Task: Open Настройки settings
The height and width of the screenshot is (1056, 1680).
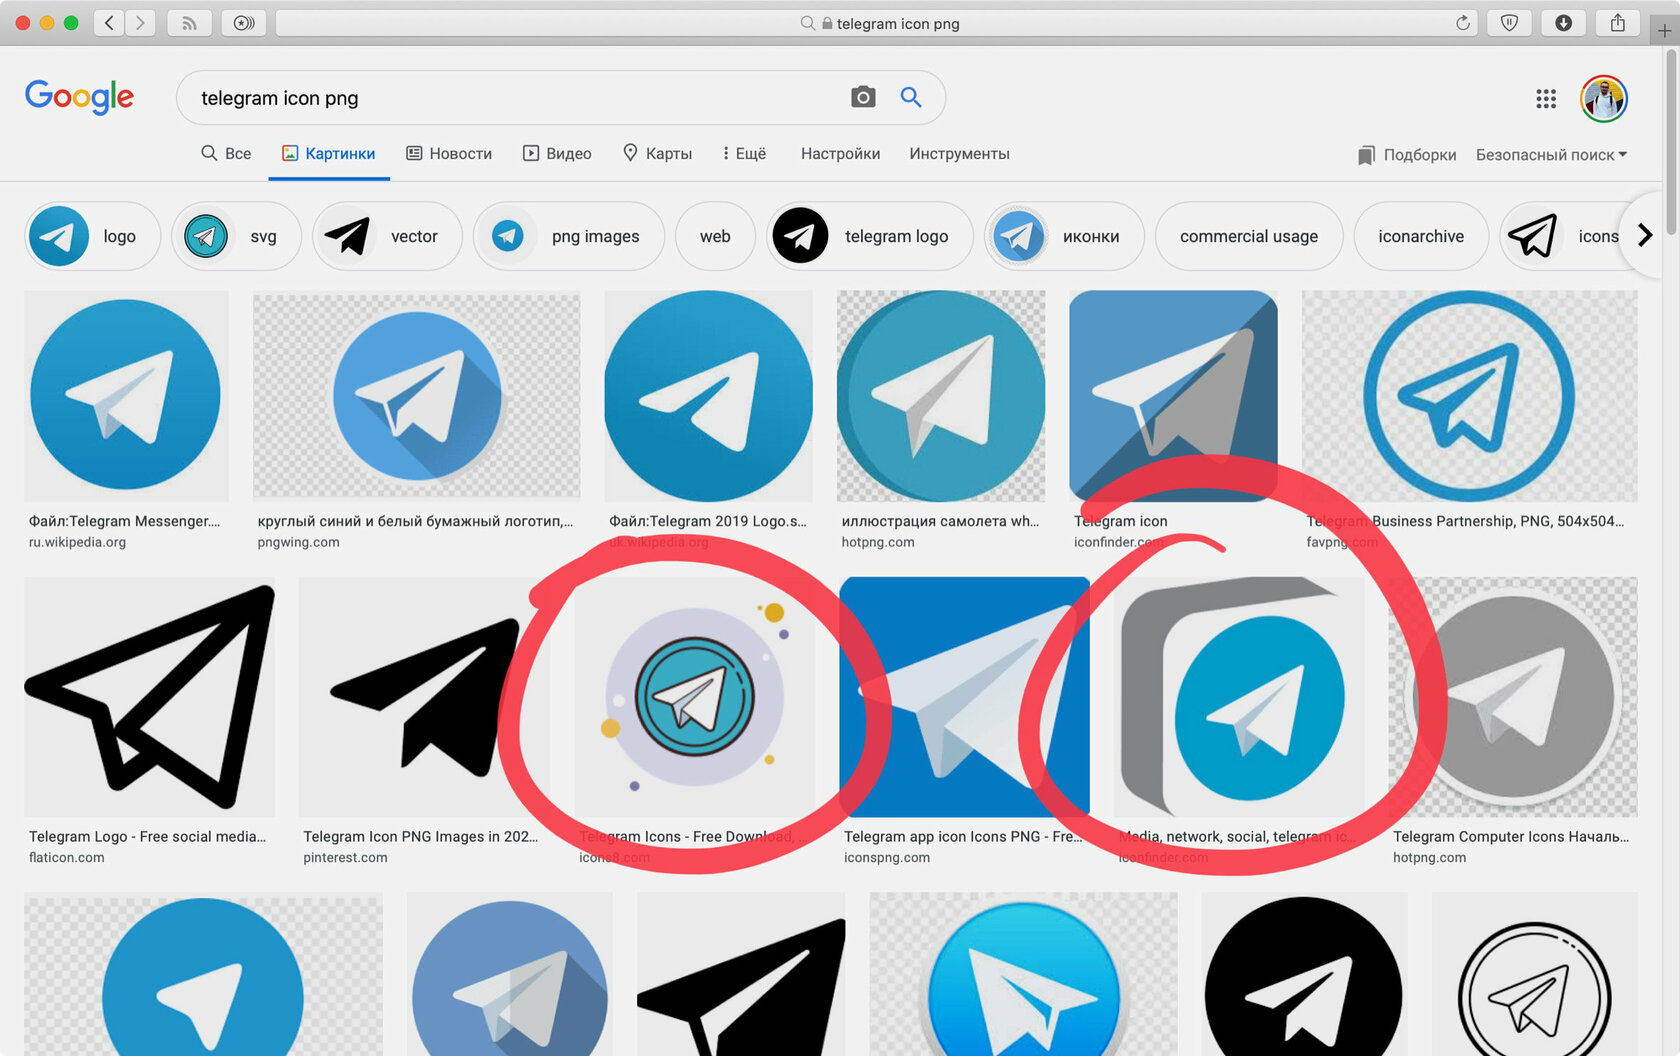Action: 840,153
